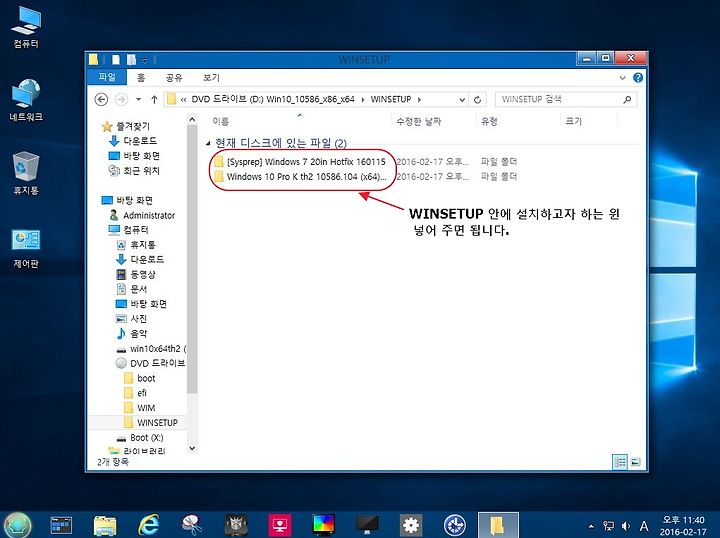This screenshot has width=720, height=538.
Task: Open the color palette taskbar icon
Action: (324, 525)
